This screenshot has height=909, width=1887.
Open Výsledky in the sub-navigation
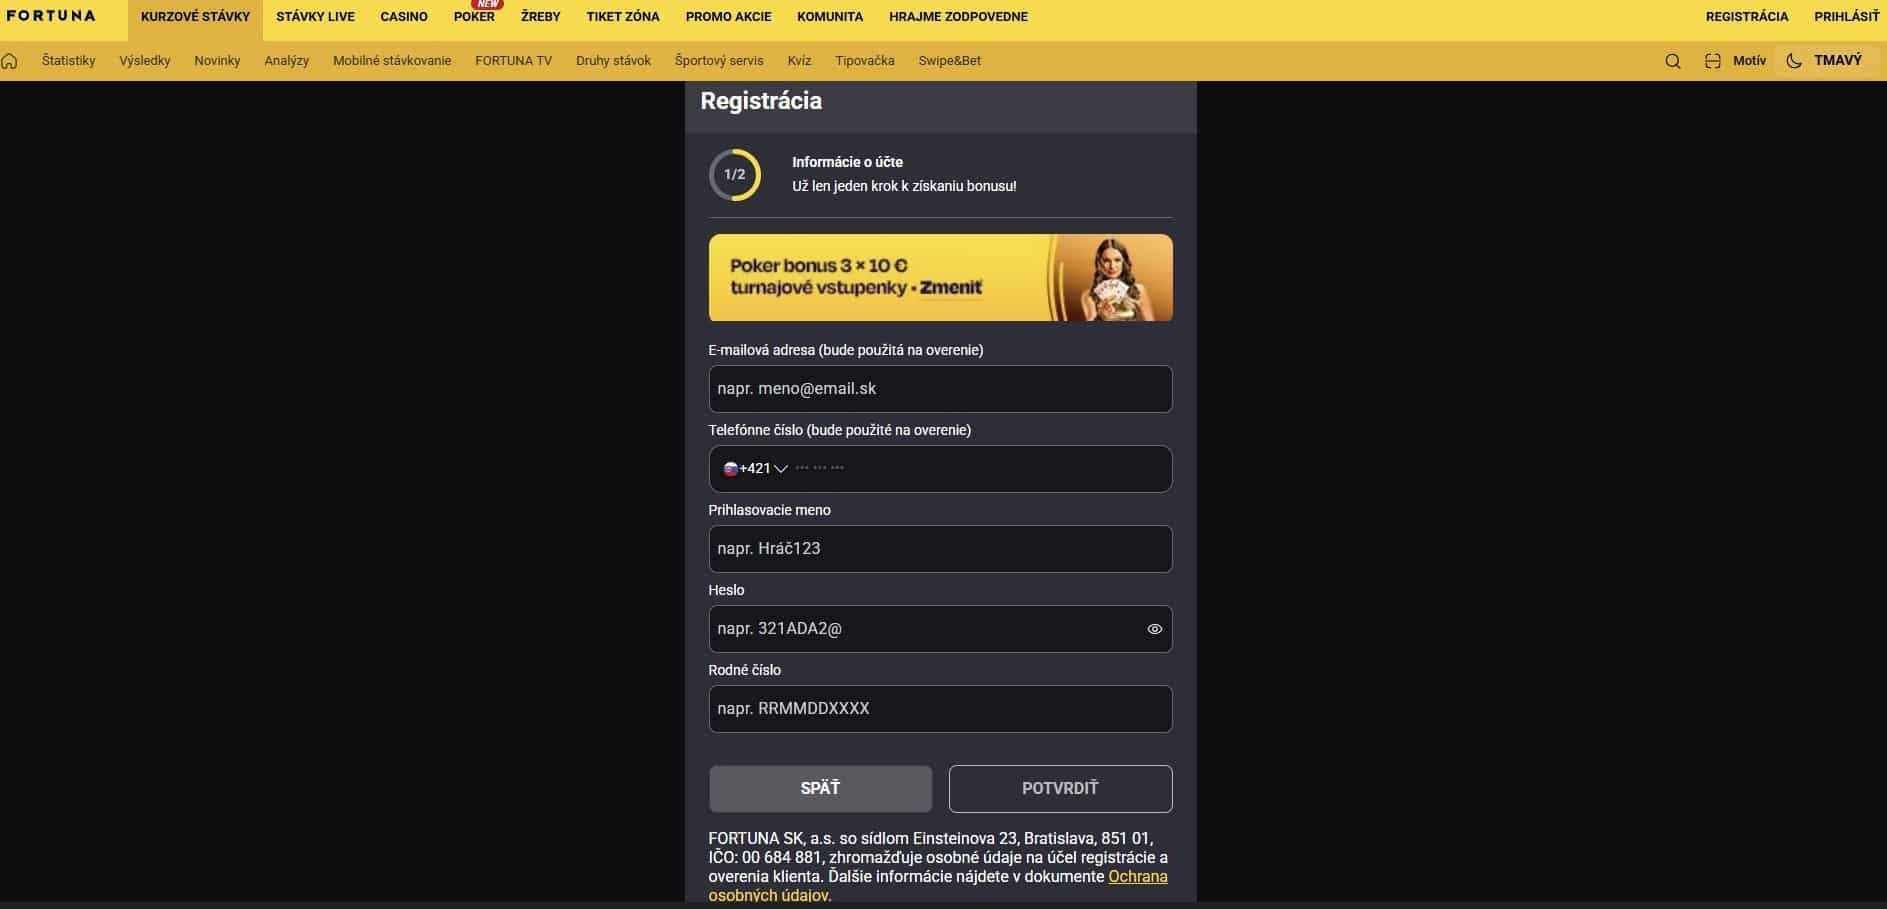pos(145,61)
